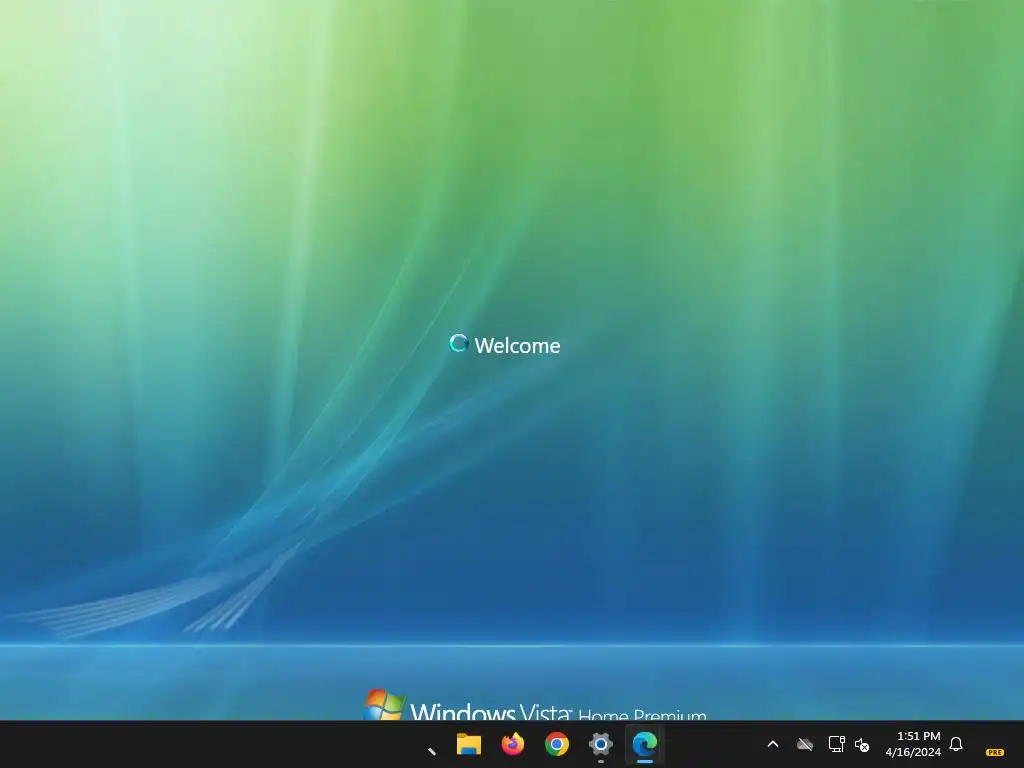This screenshot has width=1024, height=768.
Task: Open Google Chrome from the taskbar
Action: tap(556, 744)
